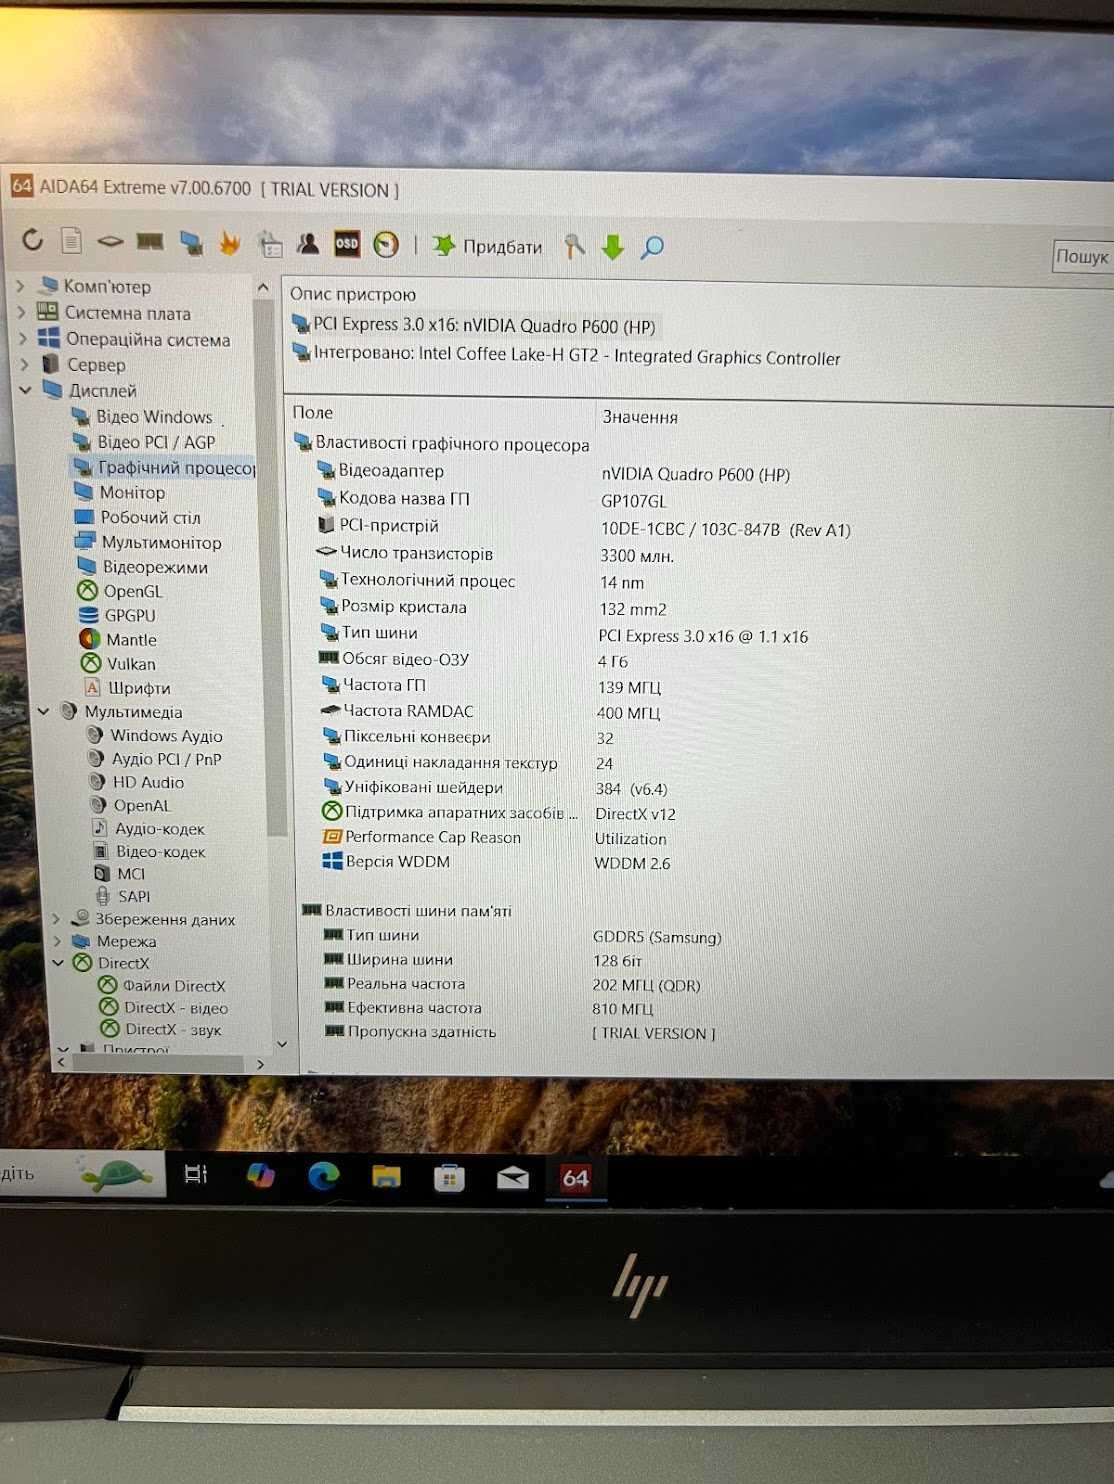1114x1484 pixels.
Task: Select Intel Coffee Lake-H GT2 integrated device
Action: coord(566,355)
